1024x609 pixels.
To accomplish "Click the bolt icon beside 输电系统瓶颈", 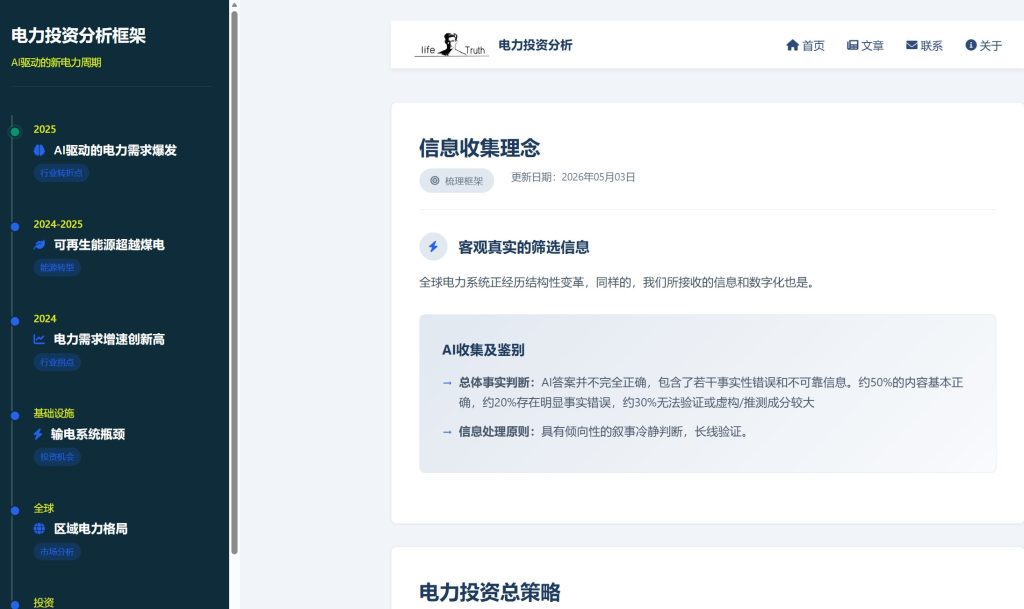I will click(38, 434).
